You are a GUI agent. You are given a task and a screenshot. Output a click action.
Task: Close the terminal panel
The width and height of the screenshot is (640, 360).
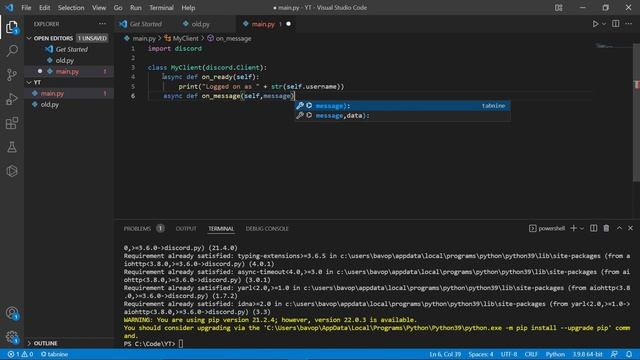click(x=631, y=228)
